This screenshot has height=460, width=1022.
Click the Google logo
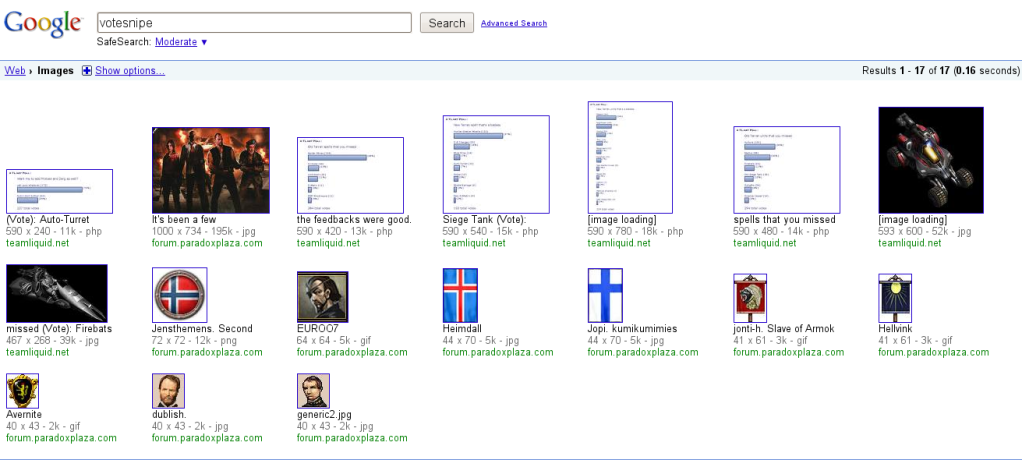tap(42, 24)
